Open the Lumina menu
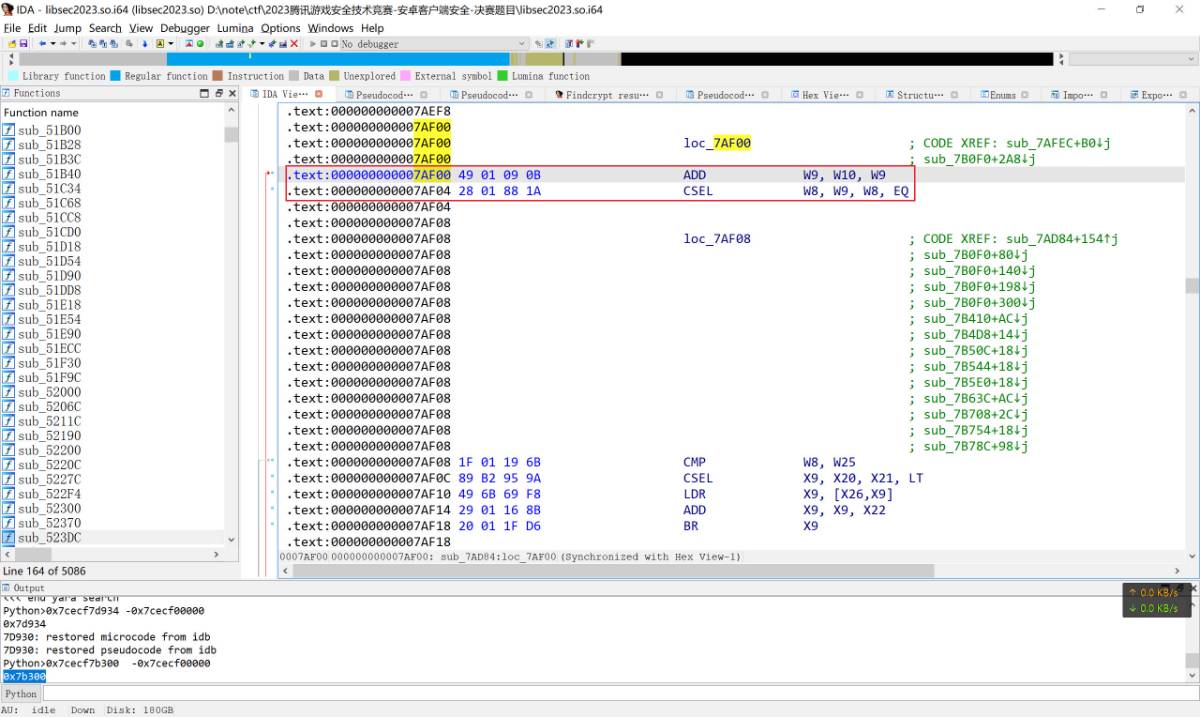 [x=235, y=28]
